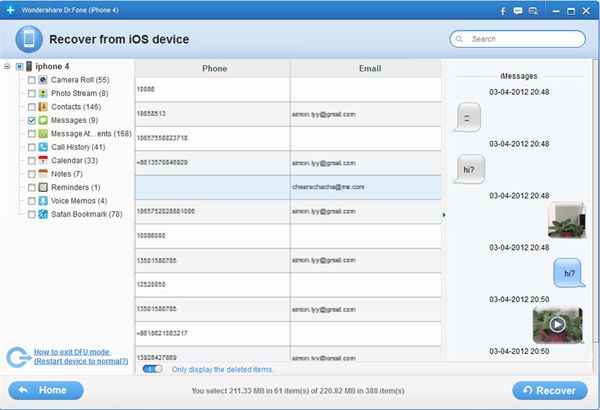The height and width of the screenshot is (410, 600).
Task: Select the row with phone 12520850
Action: pyautogui.click(x=288, y=285)
